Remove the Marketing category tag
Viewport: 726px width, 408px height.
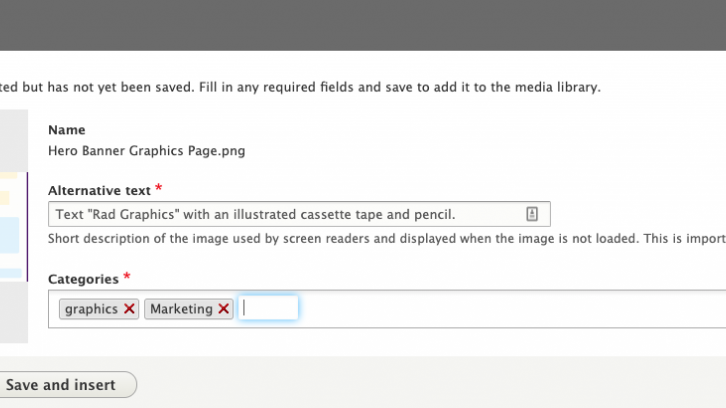coord(223,309)
